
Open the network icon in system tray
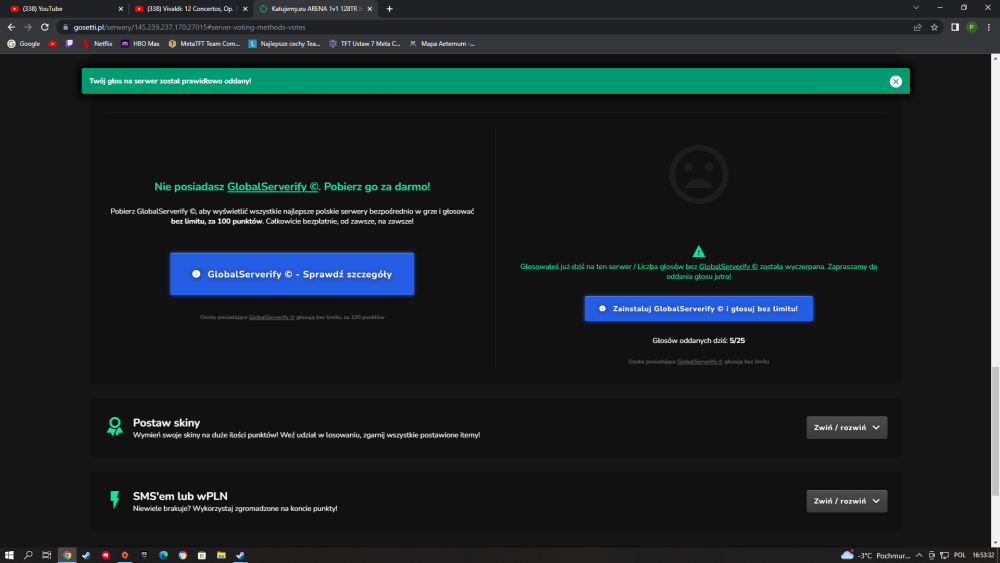pos(945,555)
